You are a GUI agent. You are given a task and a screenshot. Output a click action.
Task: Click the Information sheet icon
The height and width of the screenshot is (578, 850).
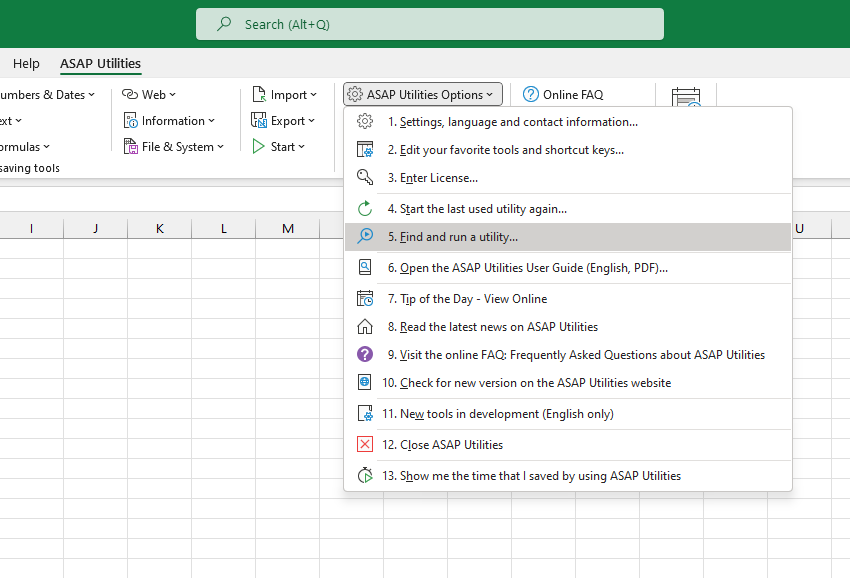[x=131, y=120]
